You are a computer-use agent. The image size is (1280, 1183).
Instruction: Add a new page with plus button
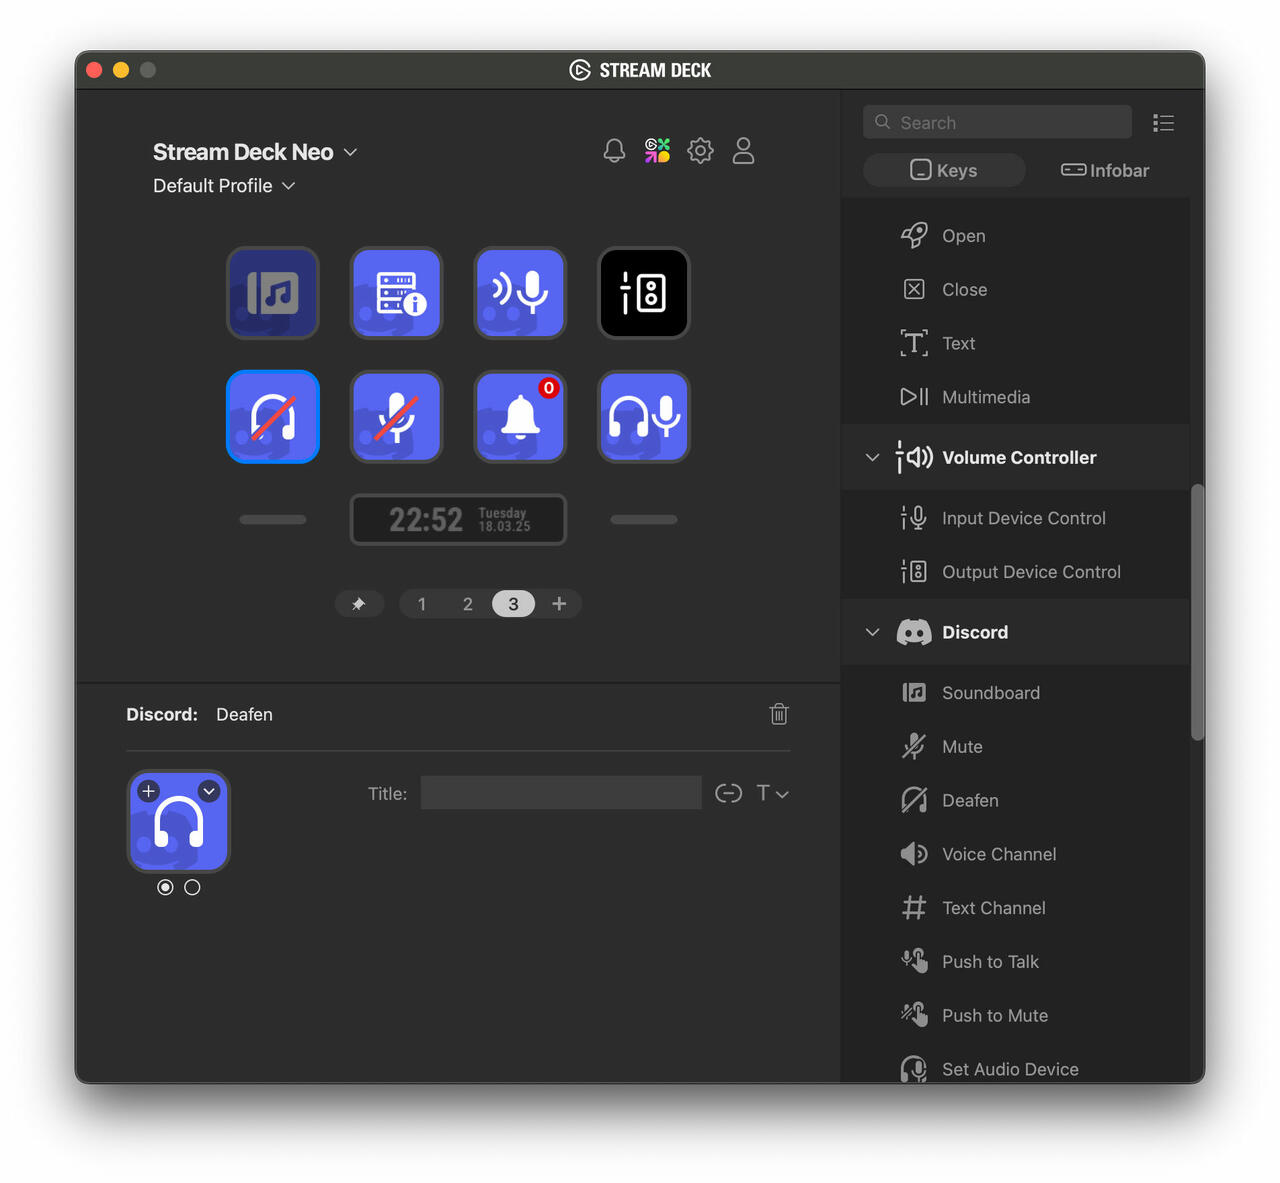pyautogui.click(x=559, y=604)
